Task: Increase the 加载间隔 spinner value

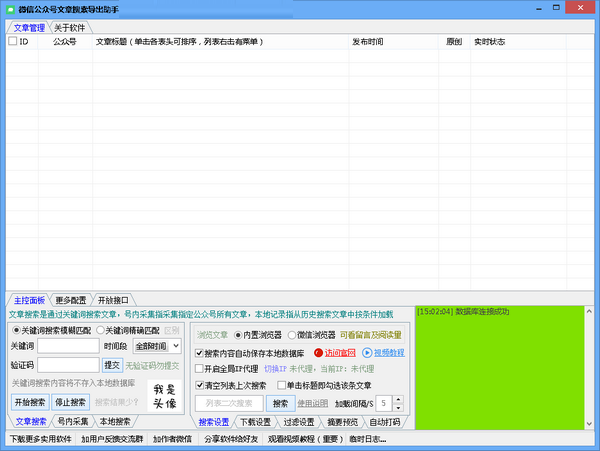Action: [398, 399]
